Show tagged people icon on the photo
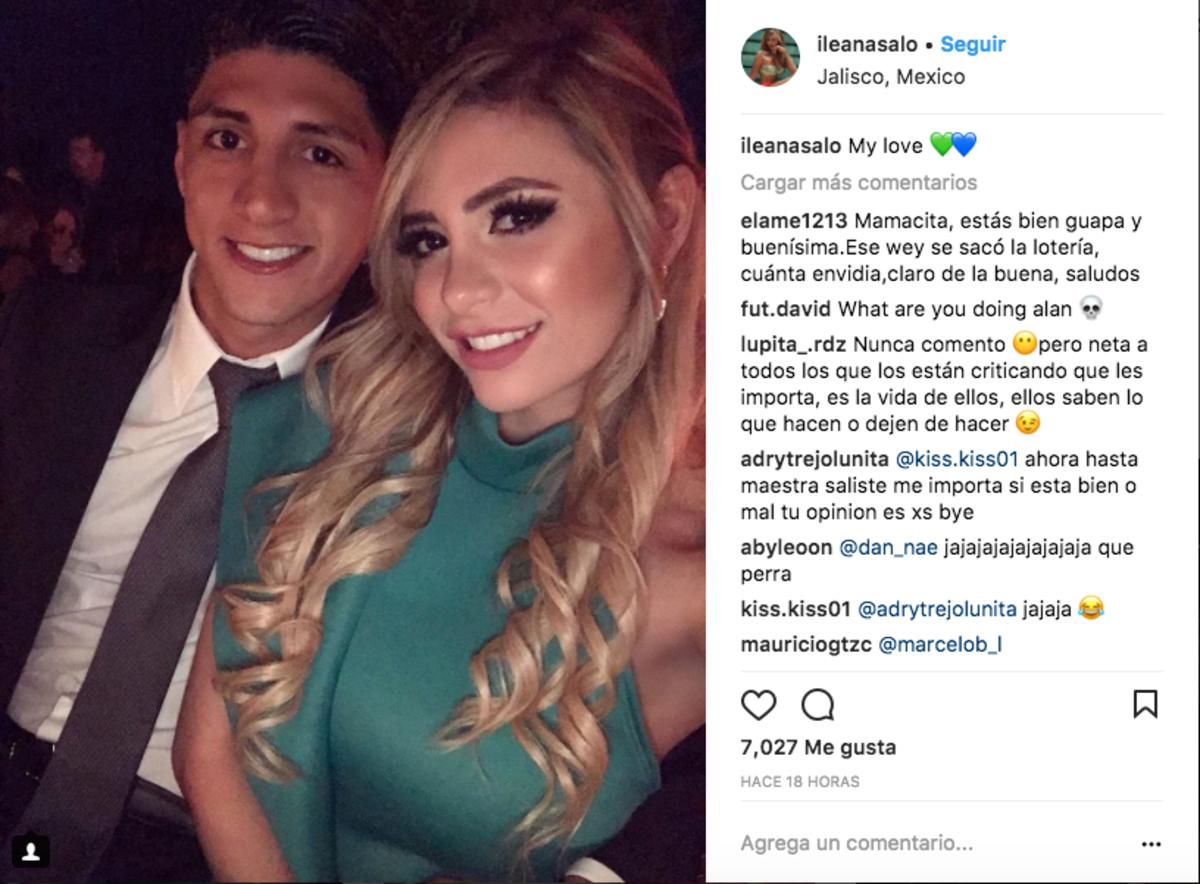This screenshot has height=884, width=1200. pyautogui.click(x=33, y=850)
